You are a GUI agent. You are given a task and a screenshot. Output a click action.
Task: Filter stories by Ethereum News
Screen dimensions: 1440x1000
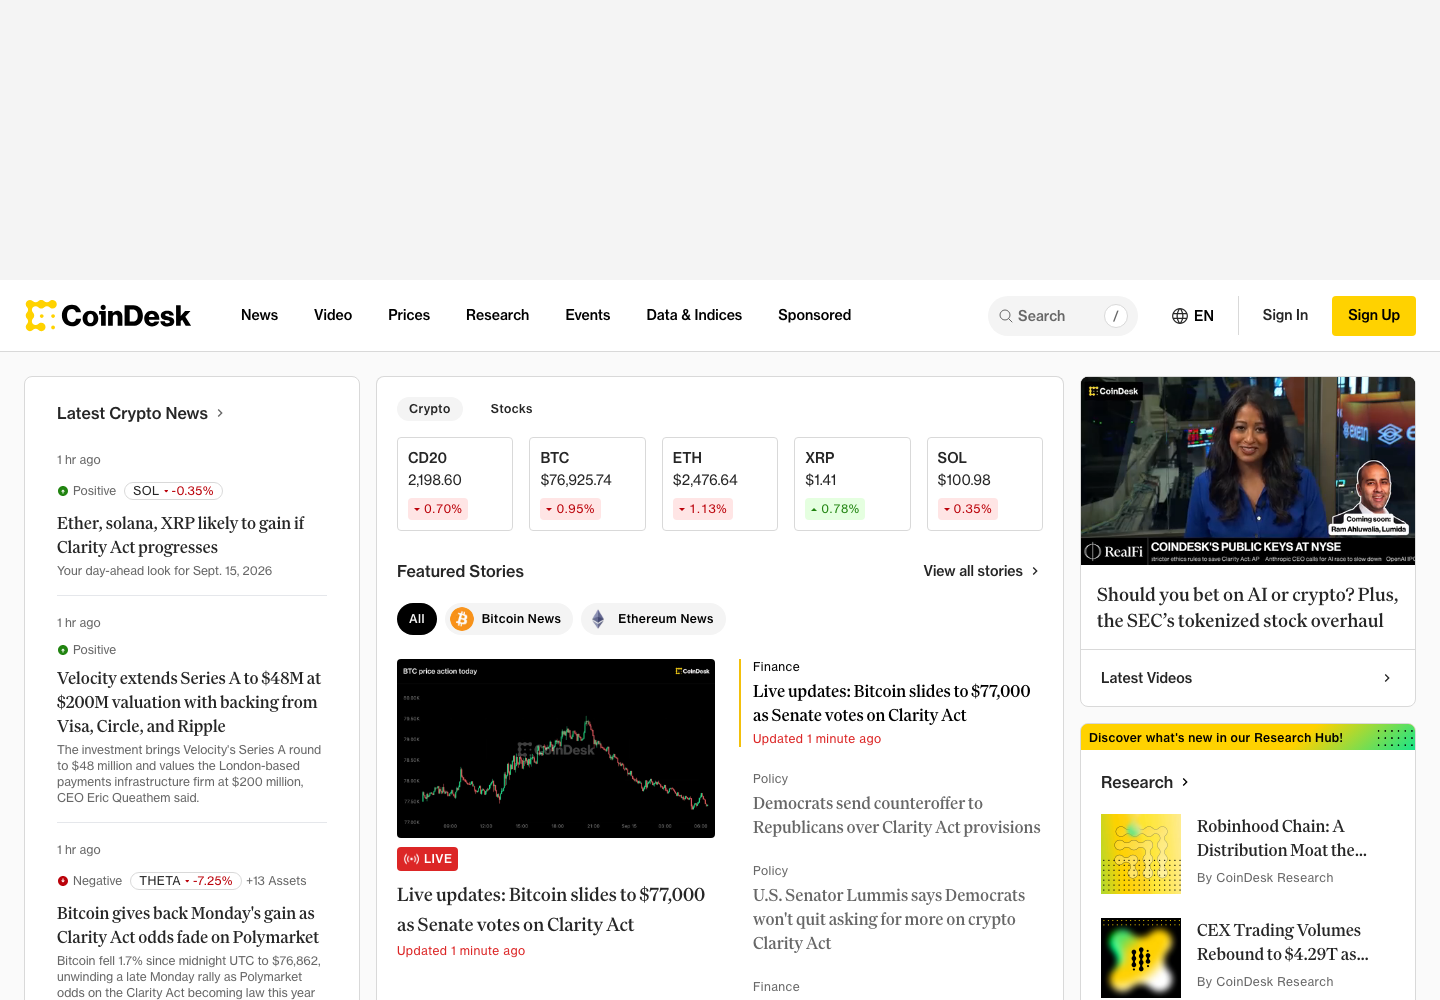653,619
